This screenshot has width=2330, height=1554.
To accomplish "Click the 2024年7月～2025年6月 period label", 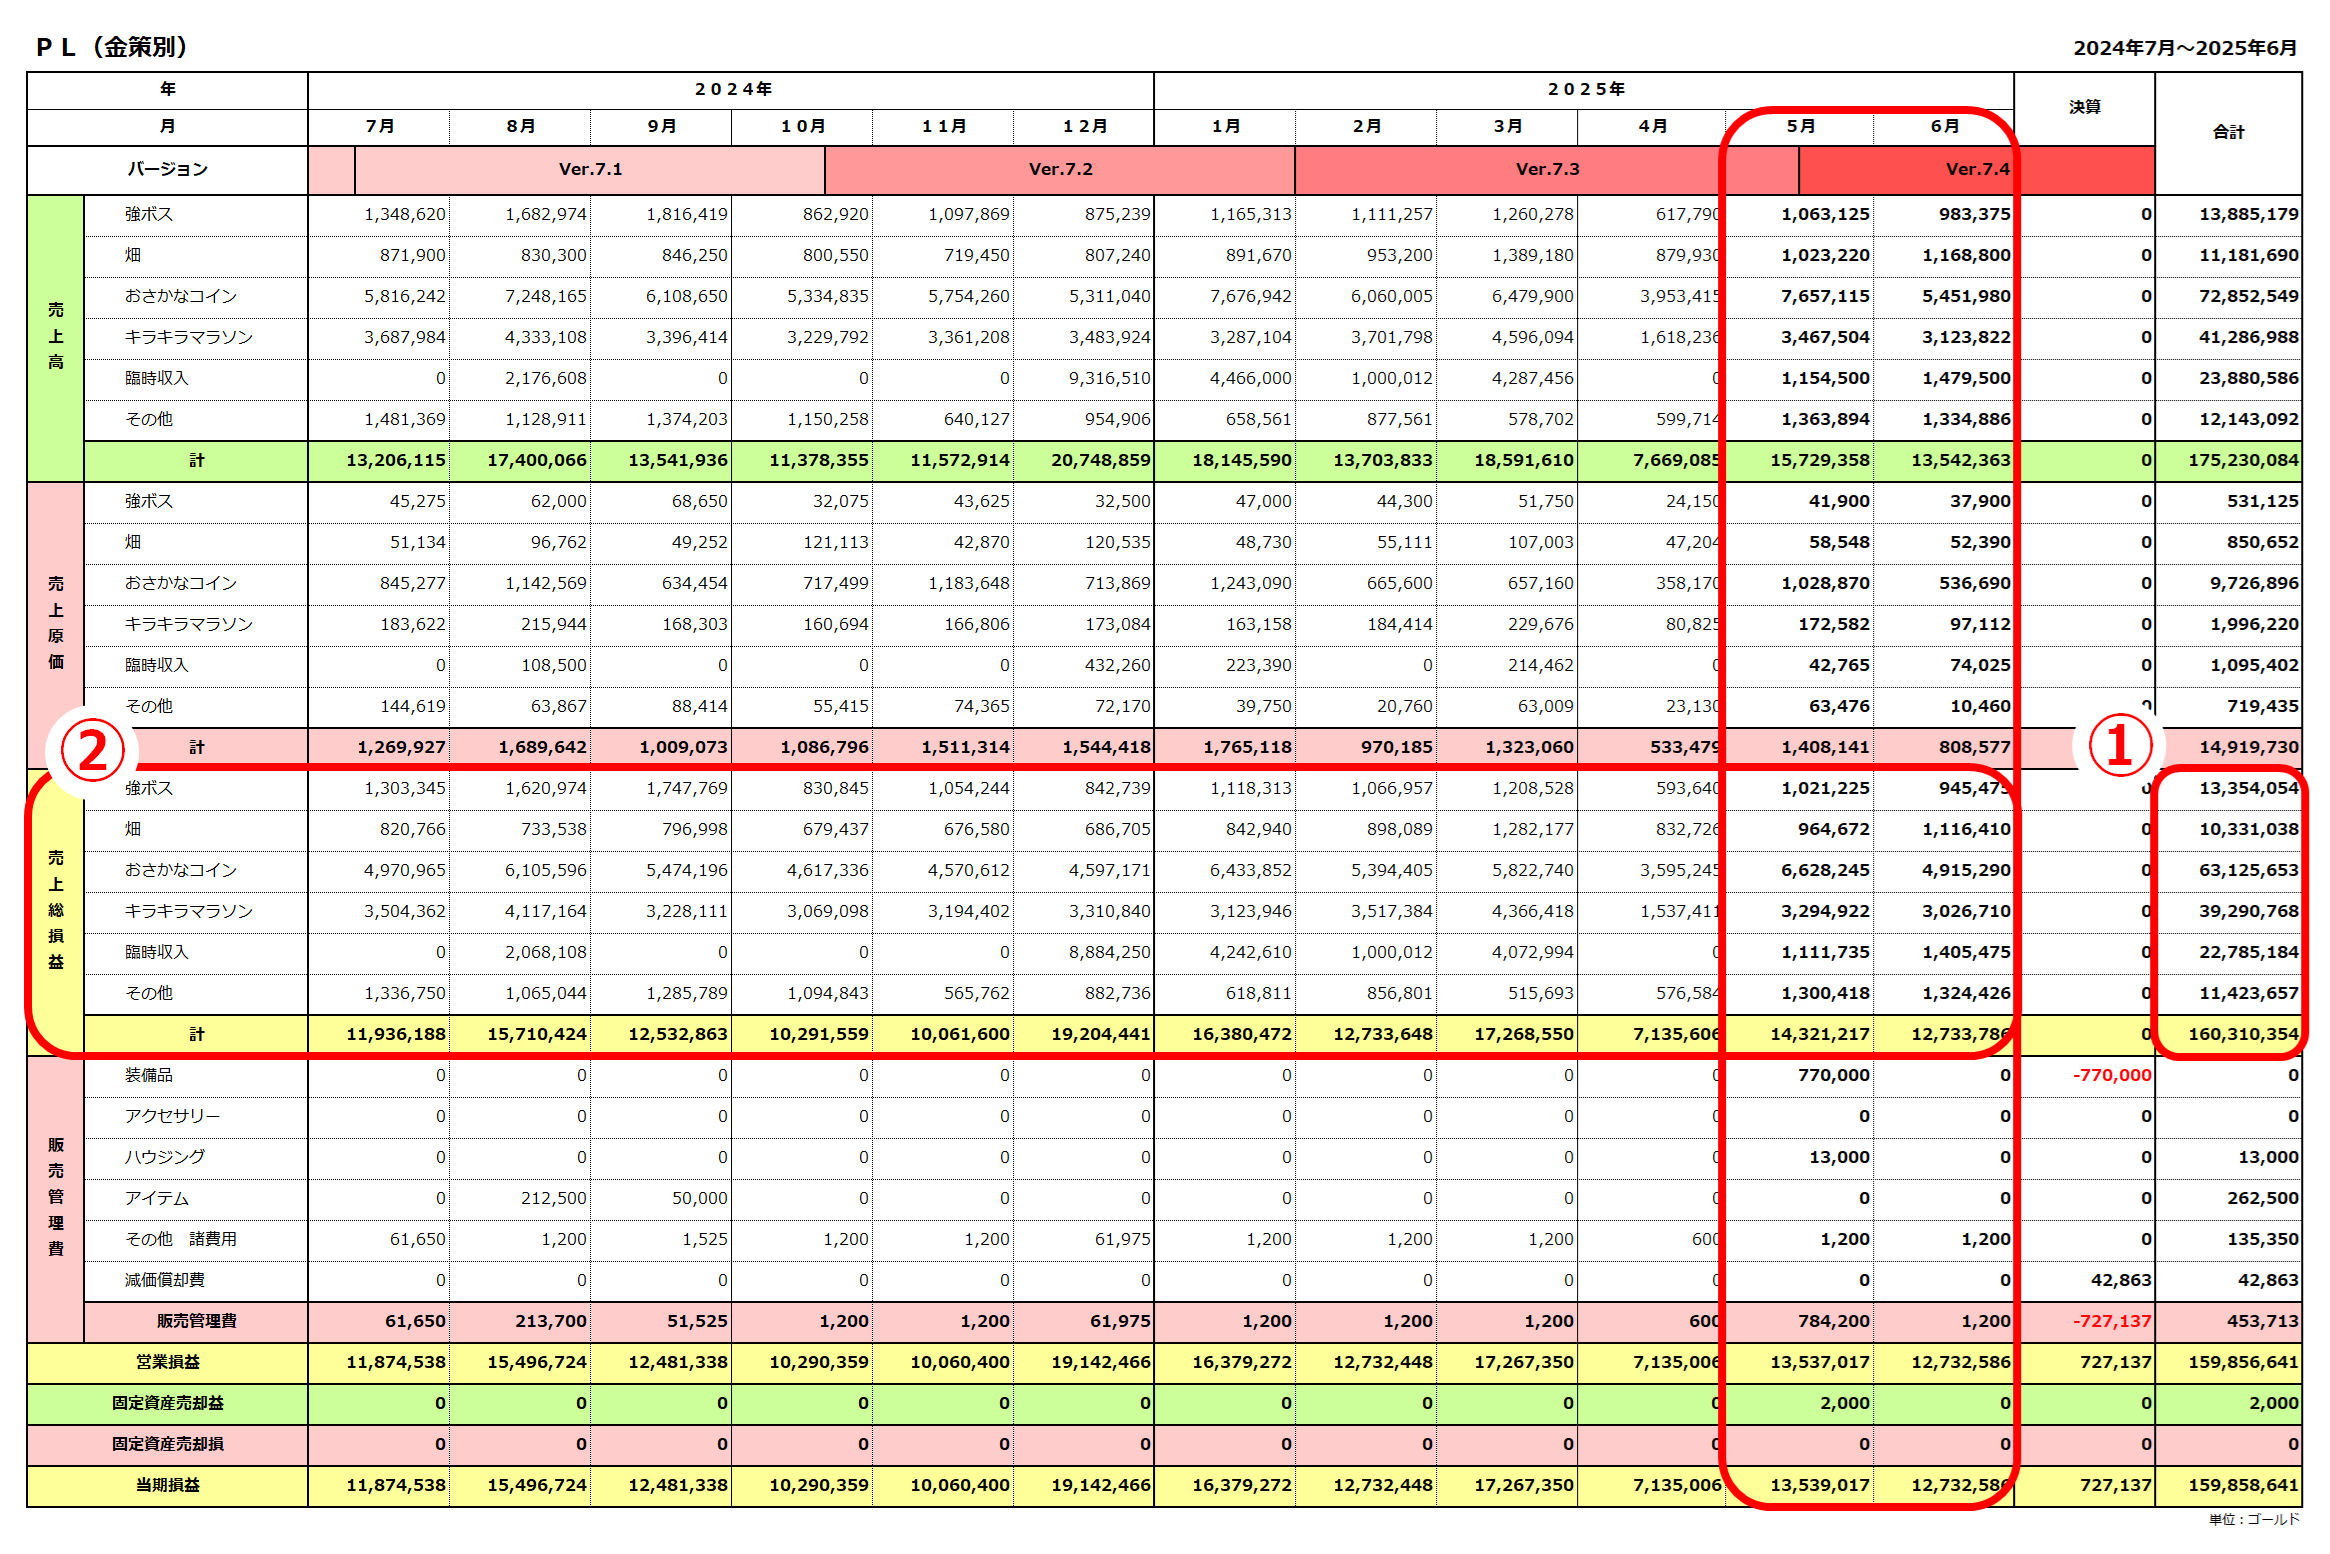I will (x=2184, y=48).
